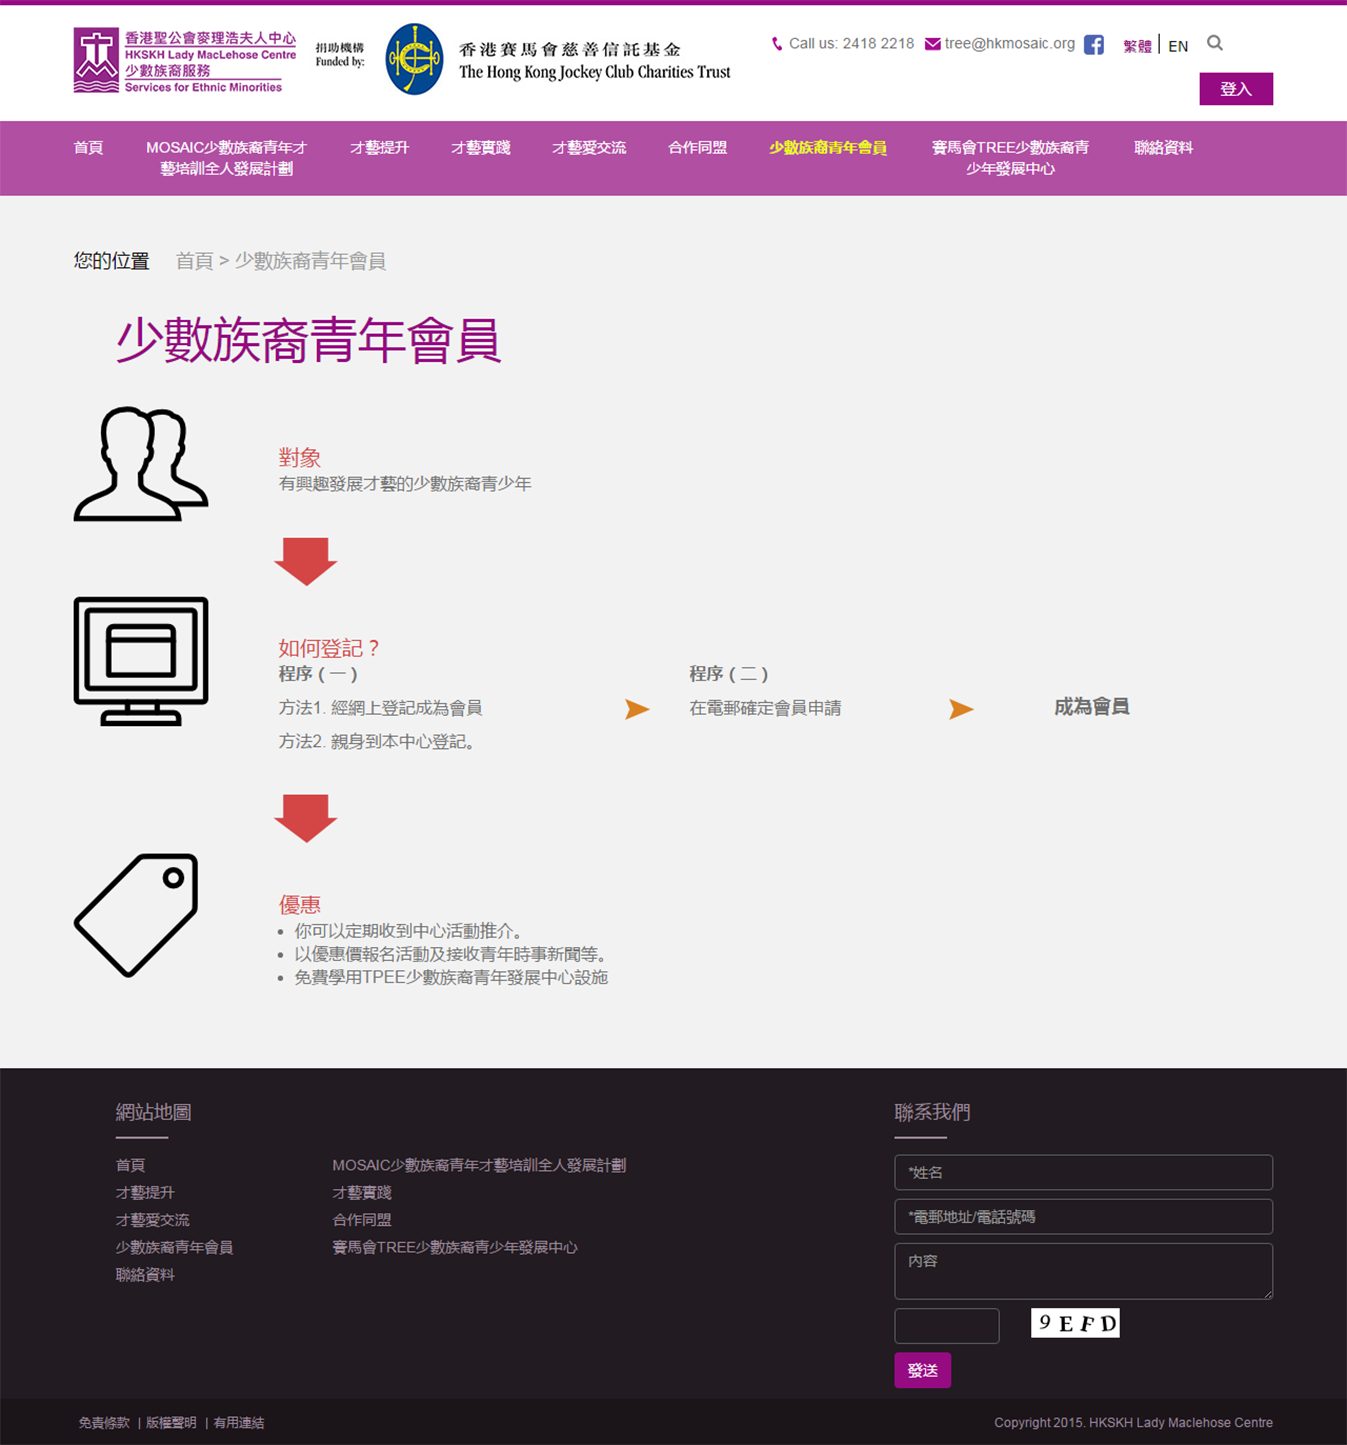Switch language to EN
Screen dimensions: 1347x1445
click(x=1178, y=46)
